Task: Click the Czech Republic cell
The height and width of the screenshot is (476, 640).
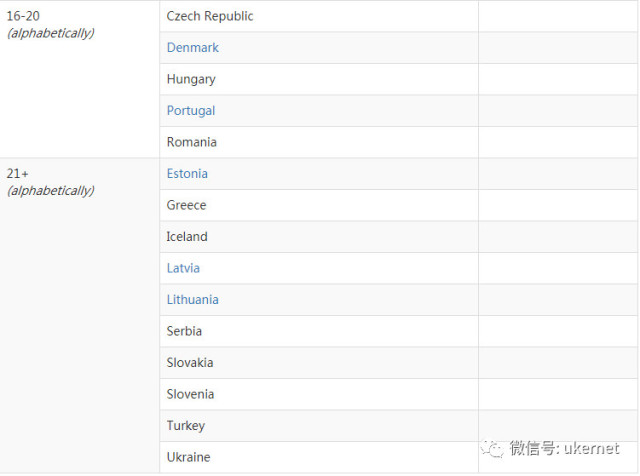Action: tap(210, 16)
